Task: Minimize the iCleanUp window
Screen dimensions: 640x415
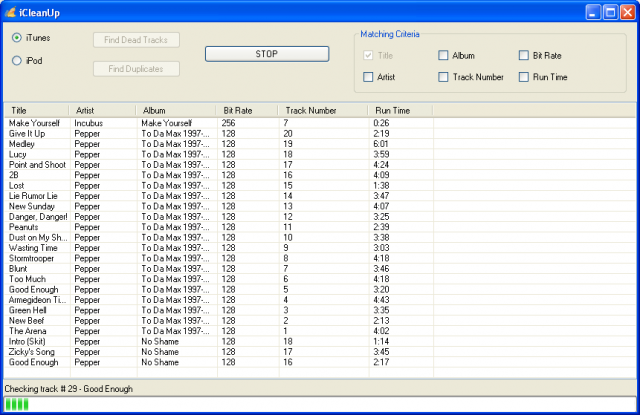Action: coord(593,12)
